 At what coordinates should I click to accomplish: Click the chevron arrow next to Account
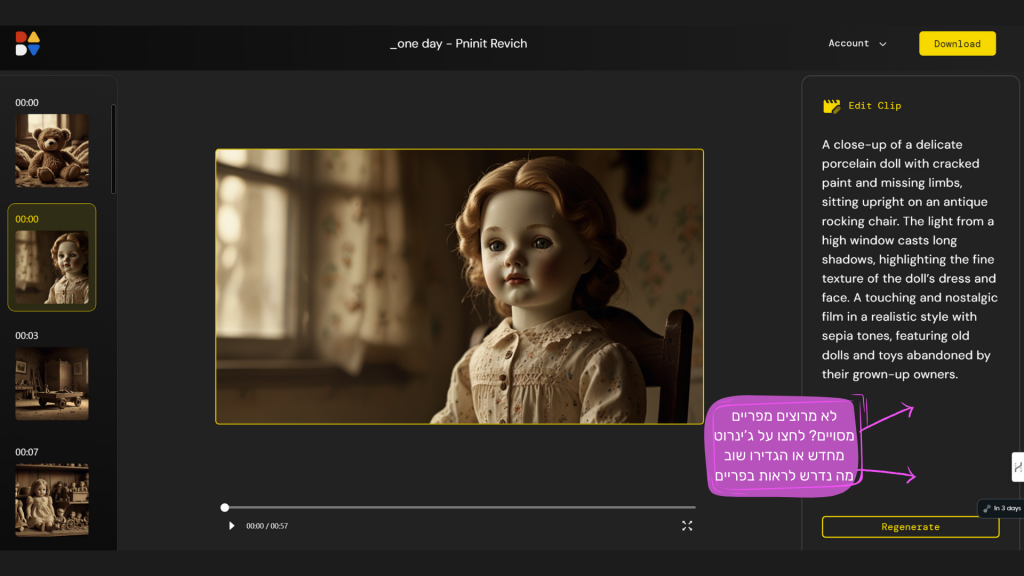pyautogui.click(x=882, y=44)
